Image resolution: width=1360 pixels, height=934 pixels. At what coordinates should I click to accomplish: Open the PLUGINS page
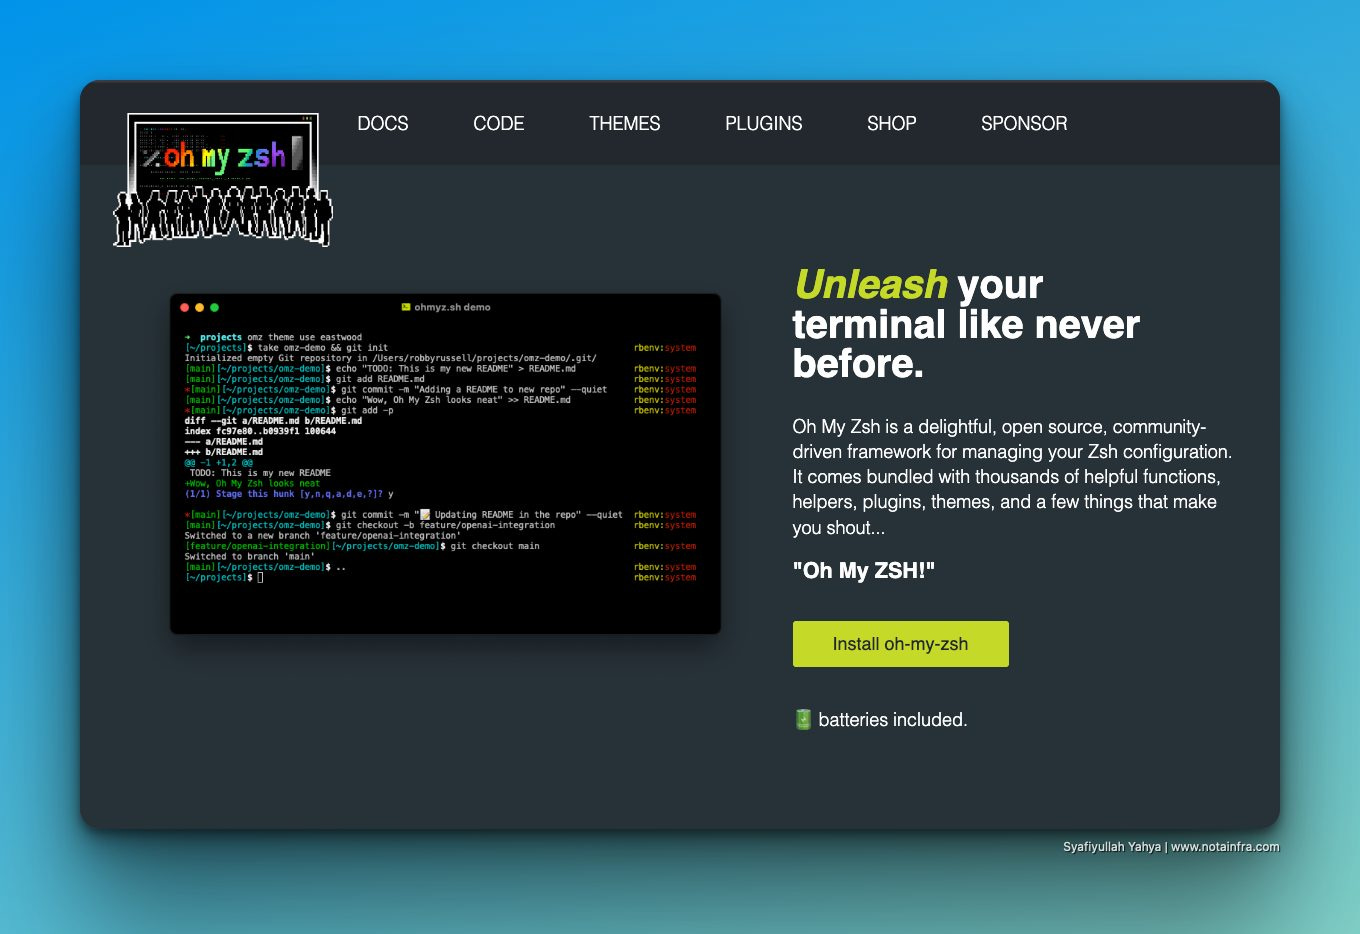point(763,123)
